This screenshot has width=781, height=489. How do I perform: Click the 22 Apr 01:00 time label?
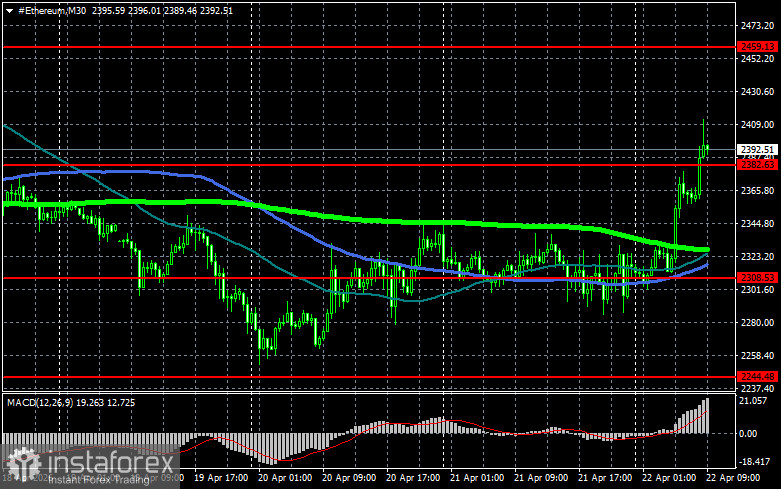tap(669, 478)
